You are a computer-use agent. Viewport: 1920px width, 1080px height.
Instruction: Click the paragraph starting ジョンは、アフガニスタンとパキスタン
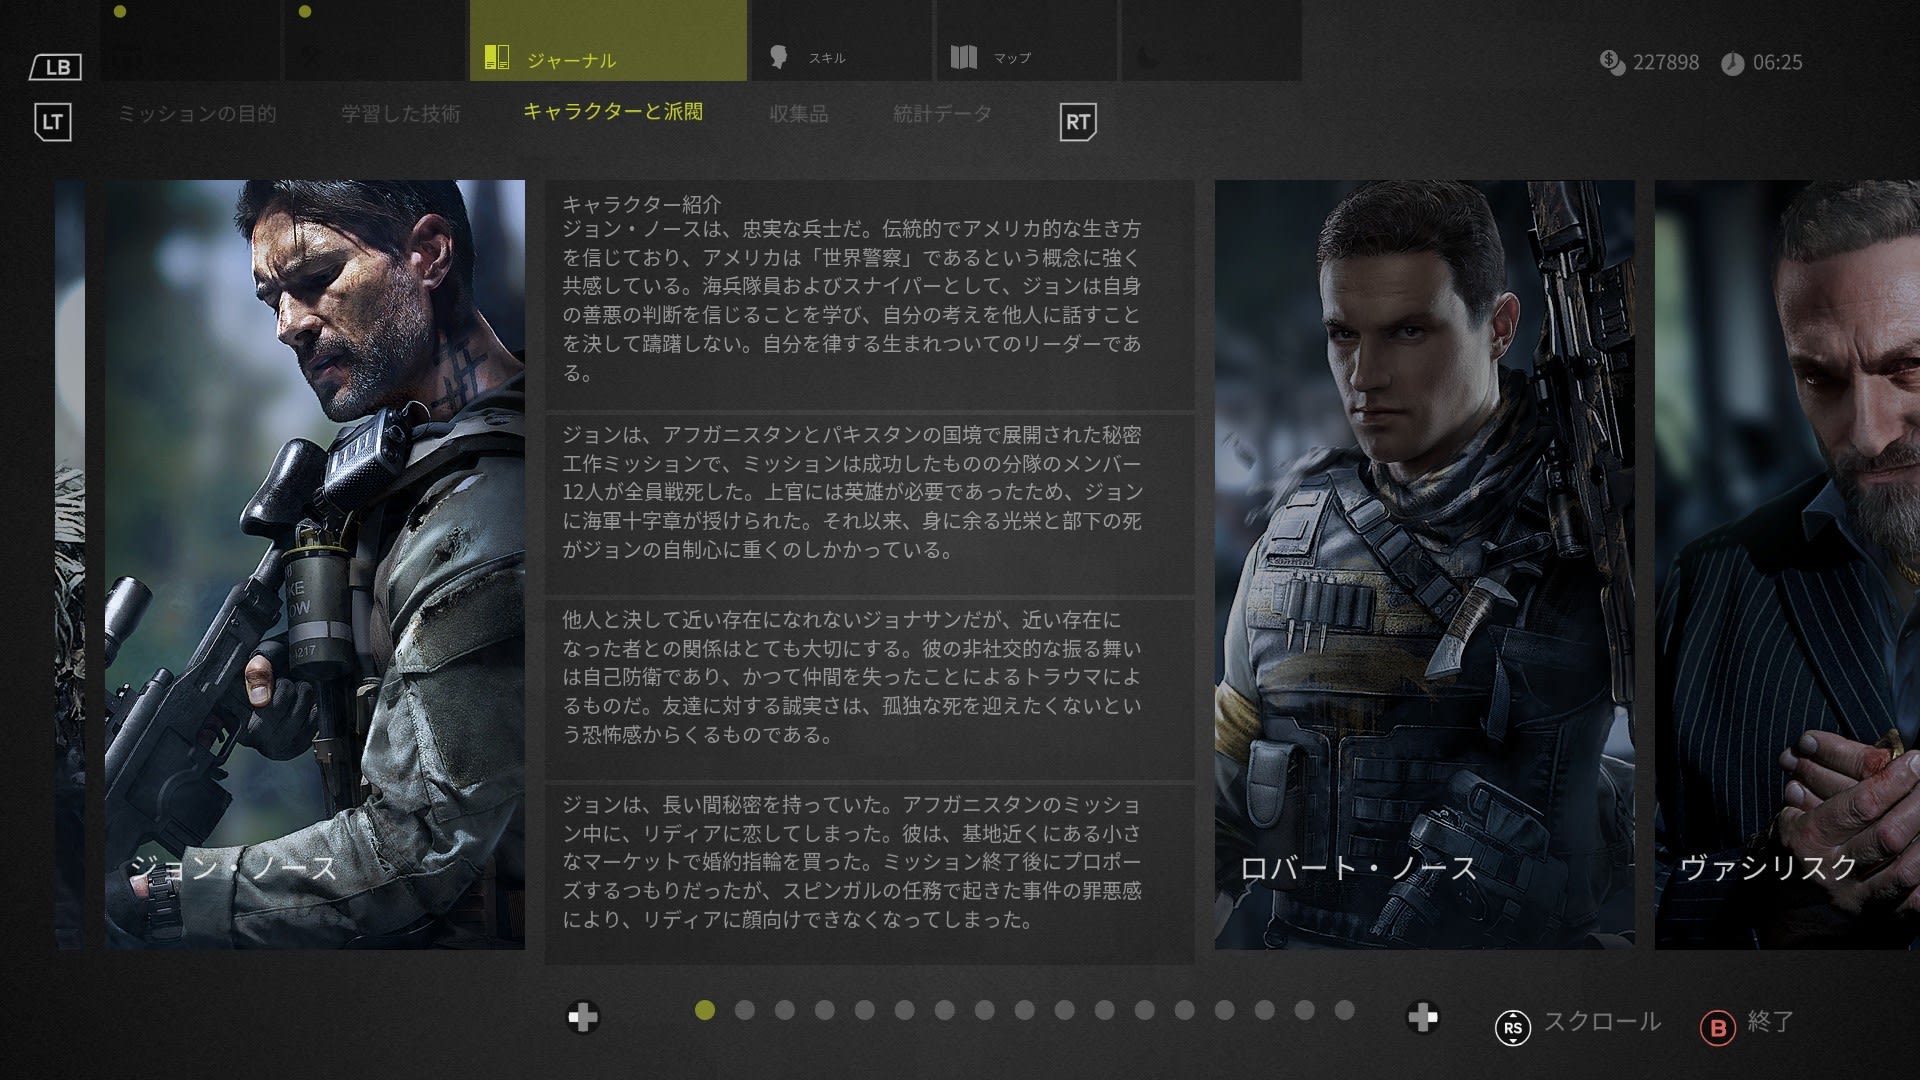point(852,492)
